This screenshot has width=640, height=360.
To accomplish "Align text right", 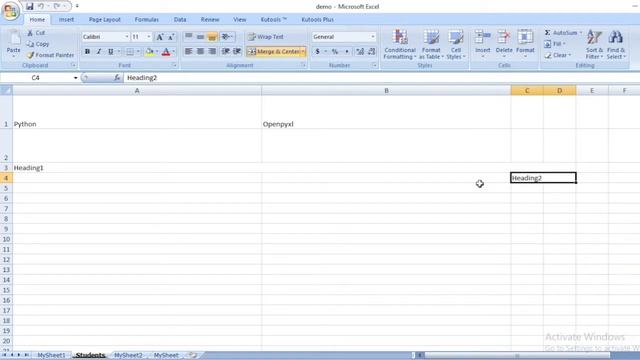I will pos(212,51).
